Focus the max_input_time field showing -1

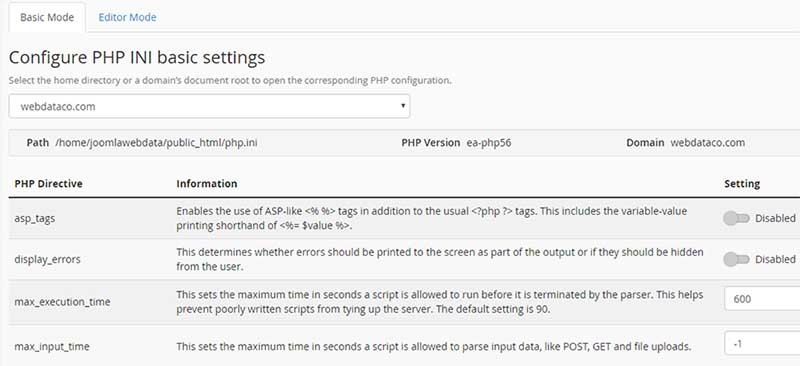click(762, 344)
